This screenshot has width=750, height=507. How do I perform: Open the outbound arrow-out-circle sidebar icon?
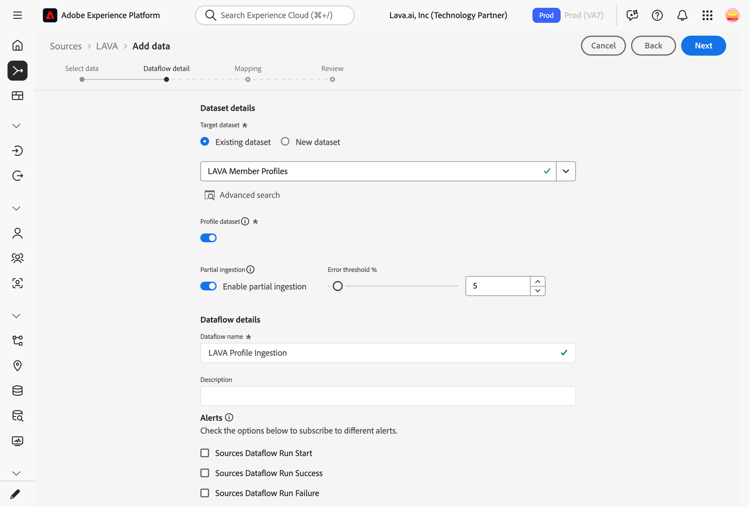click(x=17, y=176)
